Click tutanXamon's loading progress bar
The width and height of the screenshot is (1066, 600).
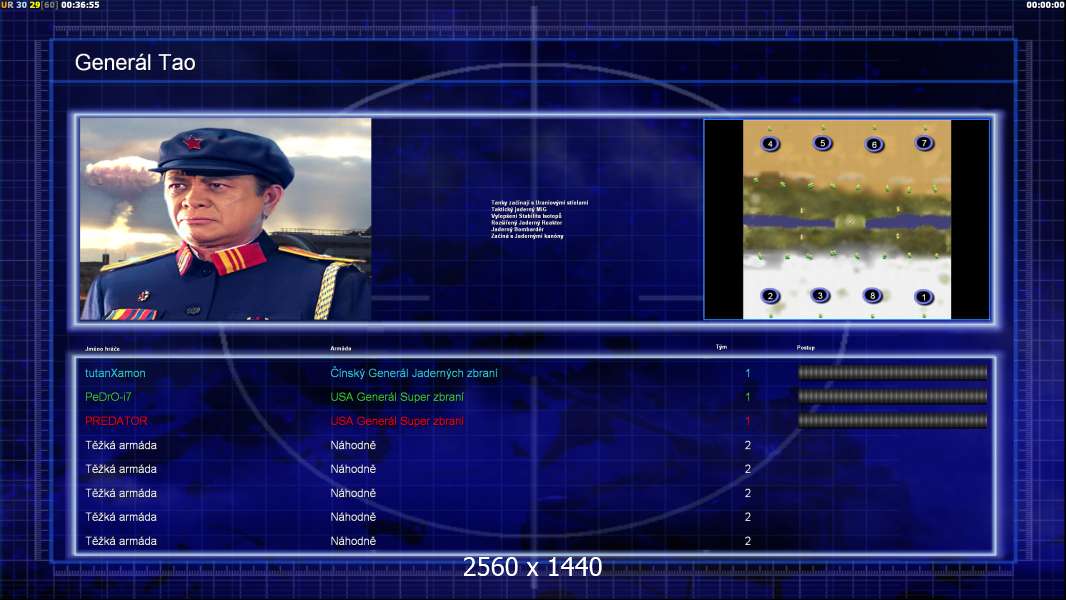892,372
